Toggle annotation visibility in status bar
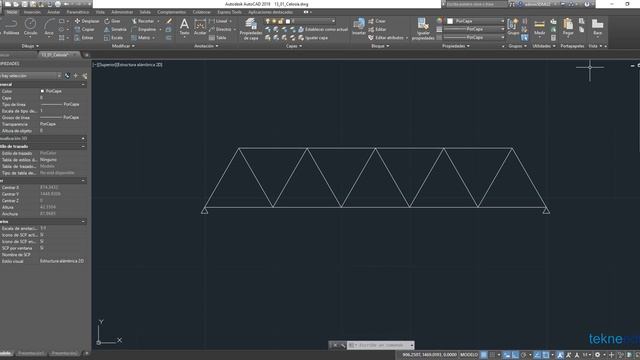 tap(560, 355)
